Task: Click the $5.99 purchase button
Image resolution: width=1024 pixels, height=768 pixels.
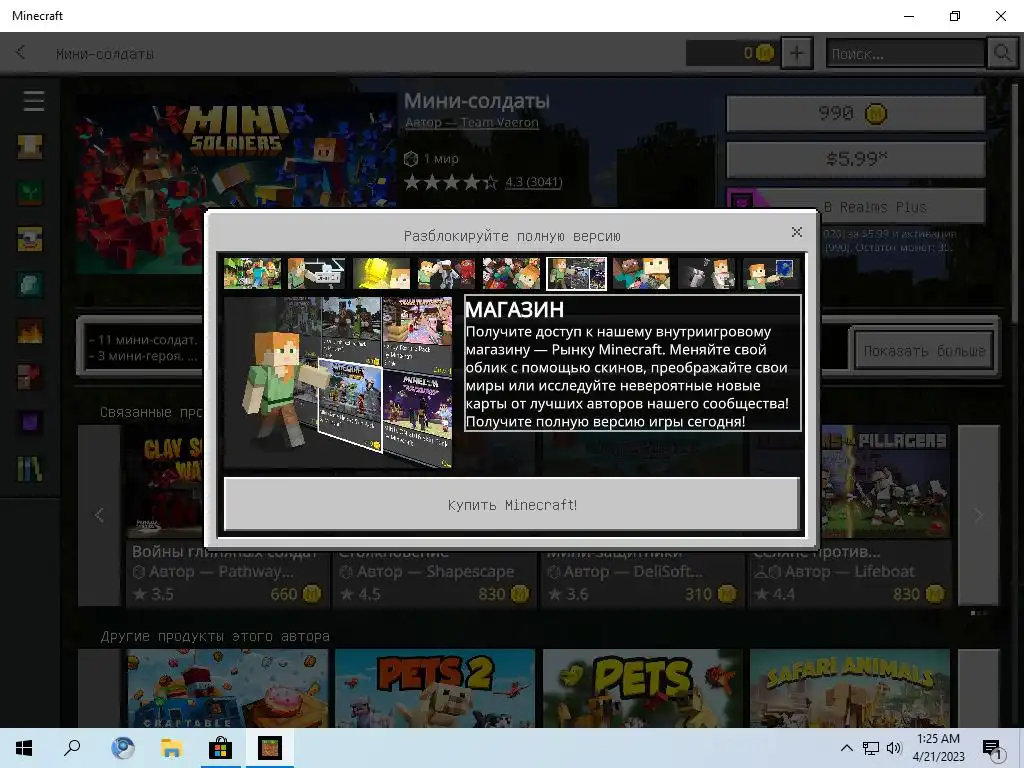Action: [x=856, y=159]
